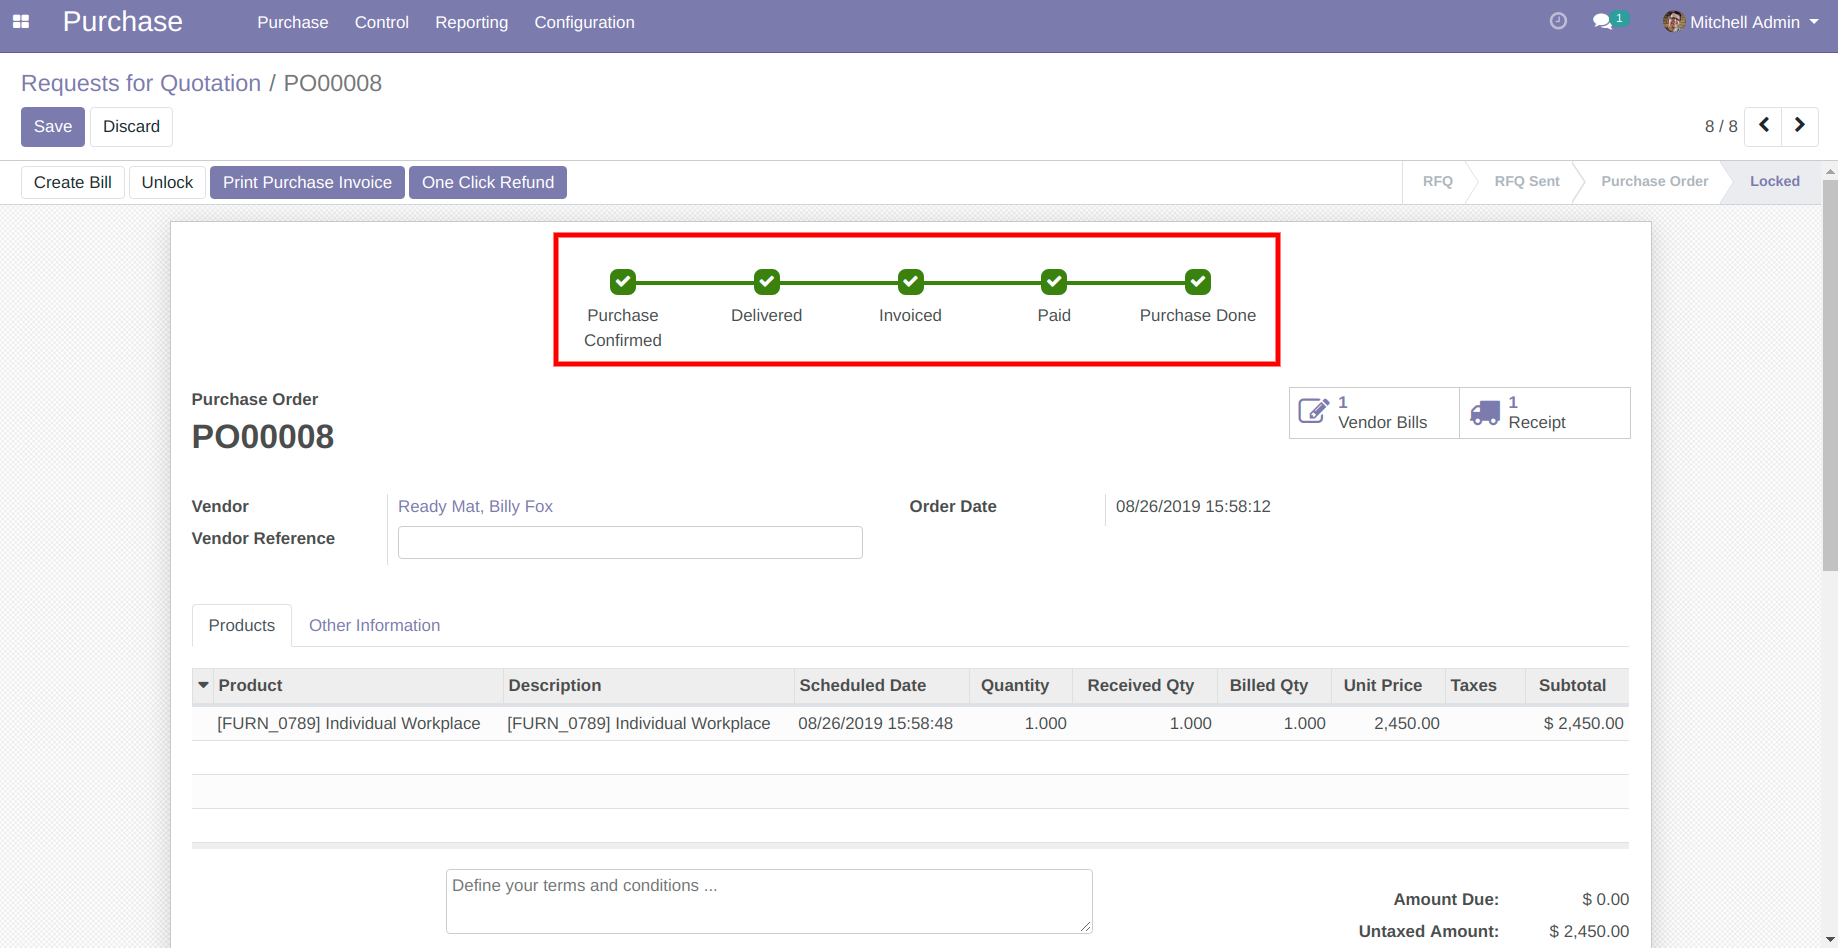Click the One Click Refund button

pyautogui.click(x=488, y=182)
